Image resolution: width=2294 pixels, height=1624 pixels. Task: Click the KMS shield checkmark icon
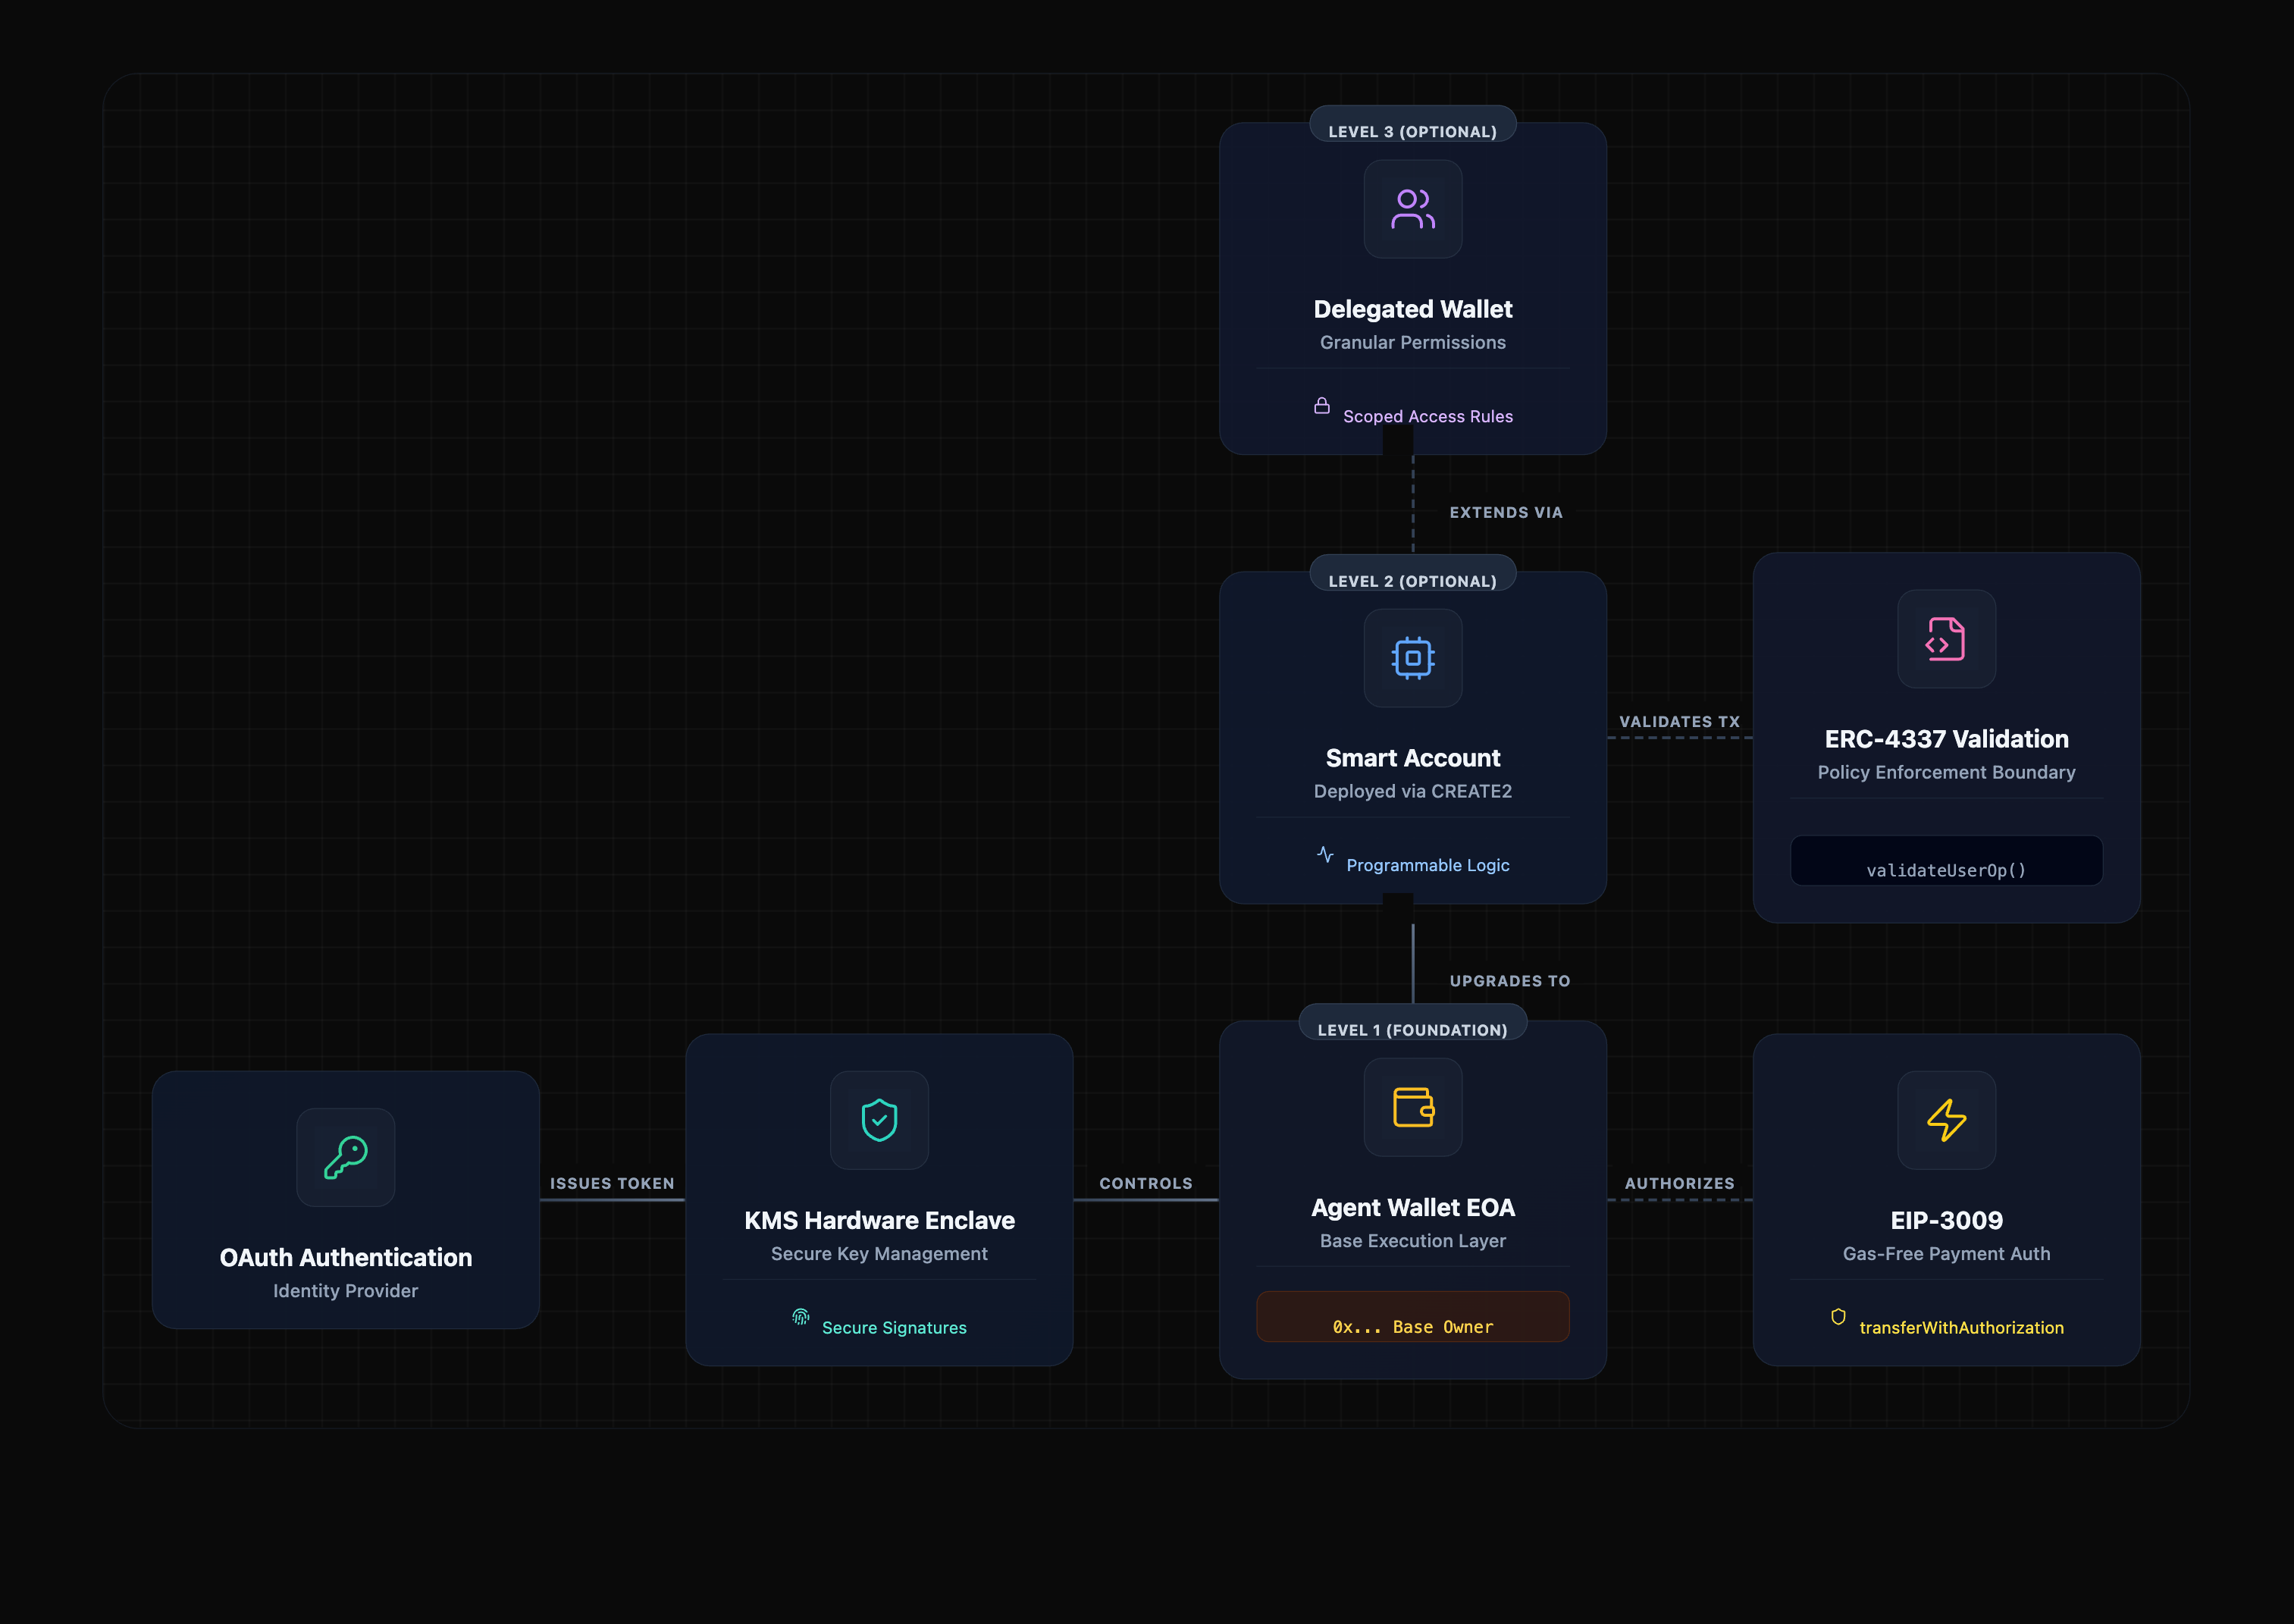pos(879,1121)
